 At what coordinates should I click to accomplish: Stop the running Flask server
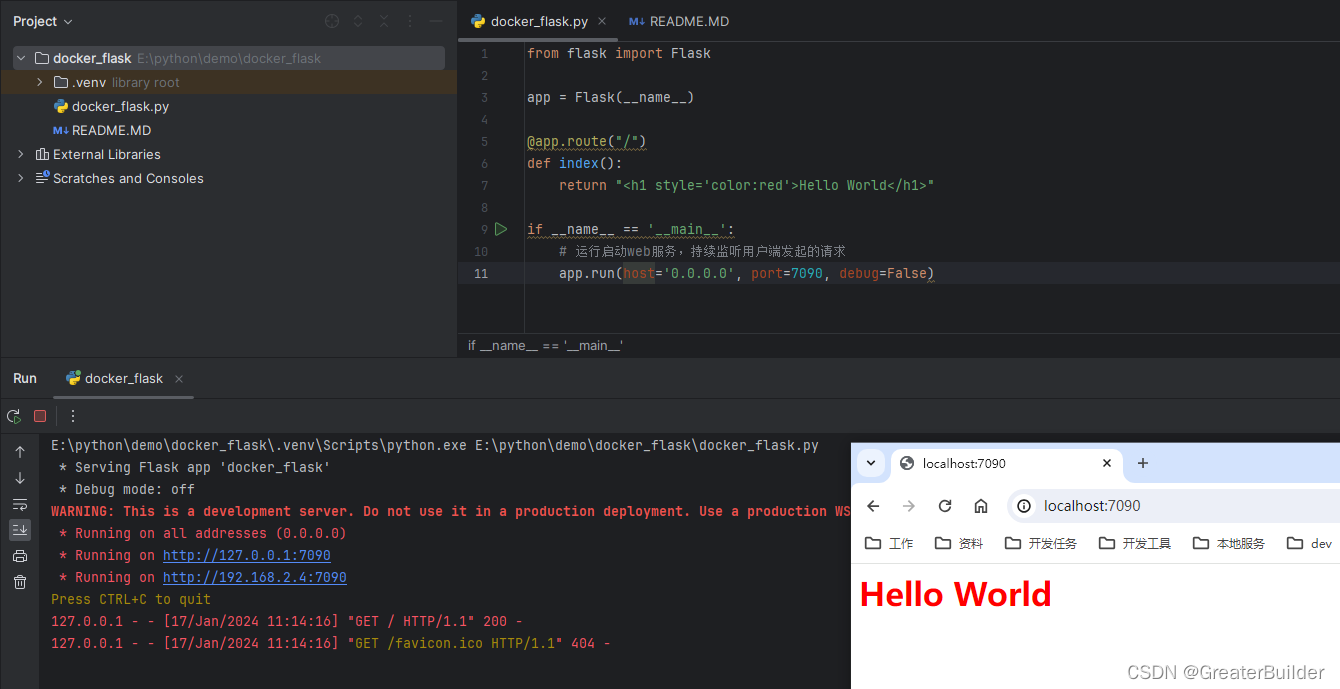click(x=39, y=415)
